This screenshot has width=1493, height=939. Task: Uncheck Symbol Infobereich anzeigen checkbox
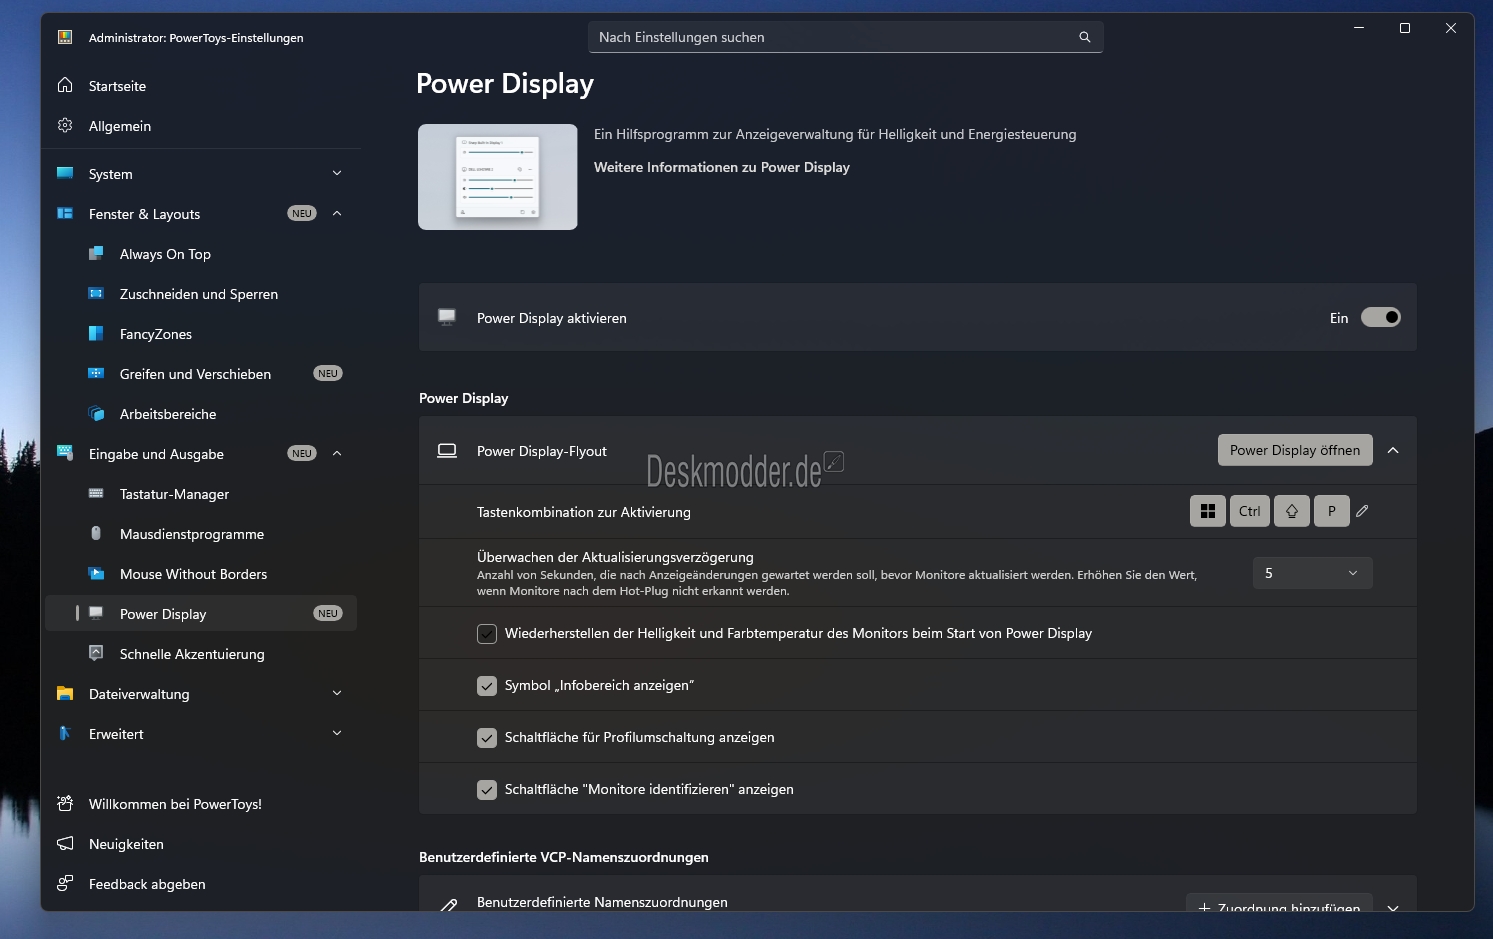[x=487, y=686]
